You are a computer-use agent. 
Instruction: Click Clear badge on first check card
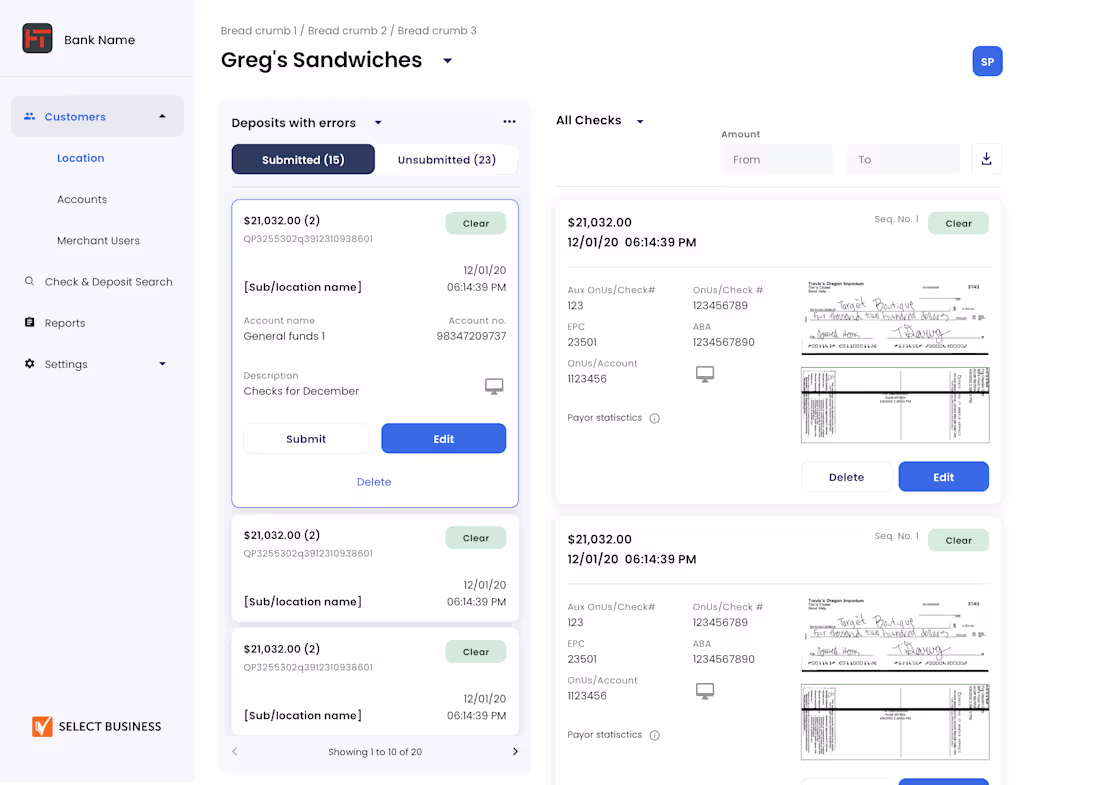pos(958,223)
